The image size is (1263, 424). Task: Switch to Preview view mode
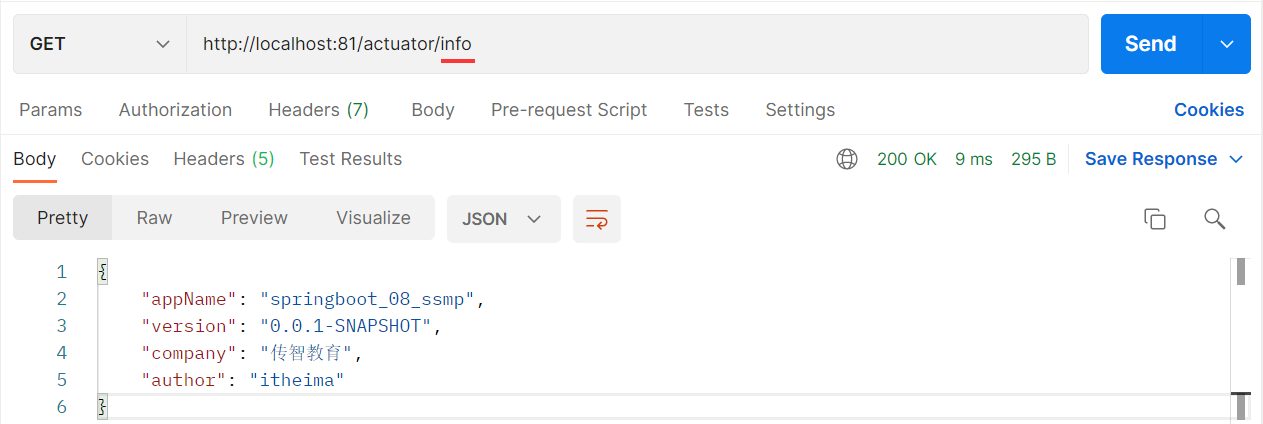(x=254, y=218)
